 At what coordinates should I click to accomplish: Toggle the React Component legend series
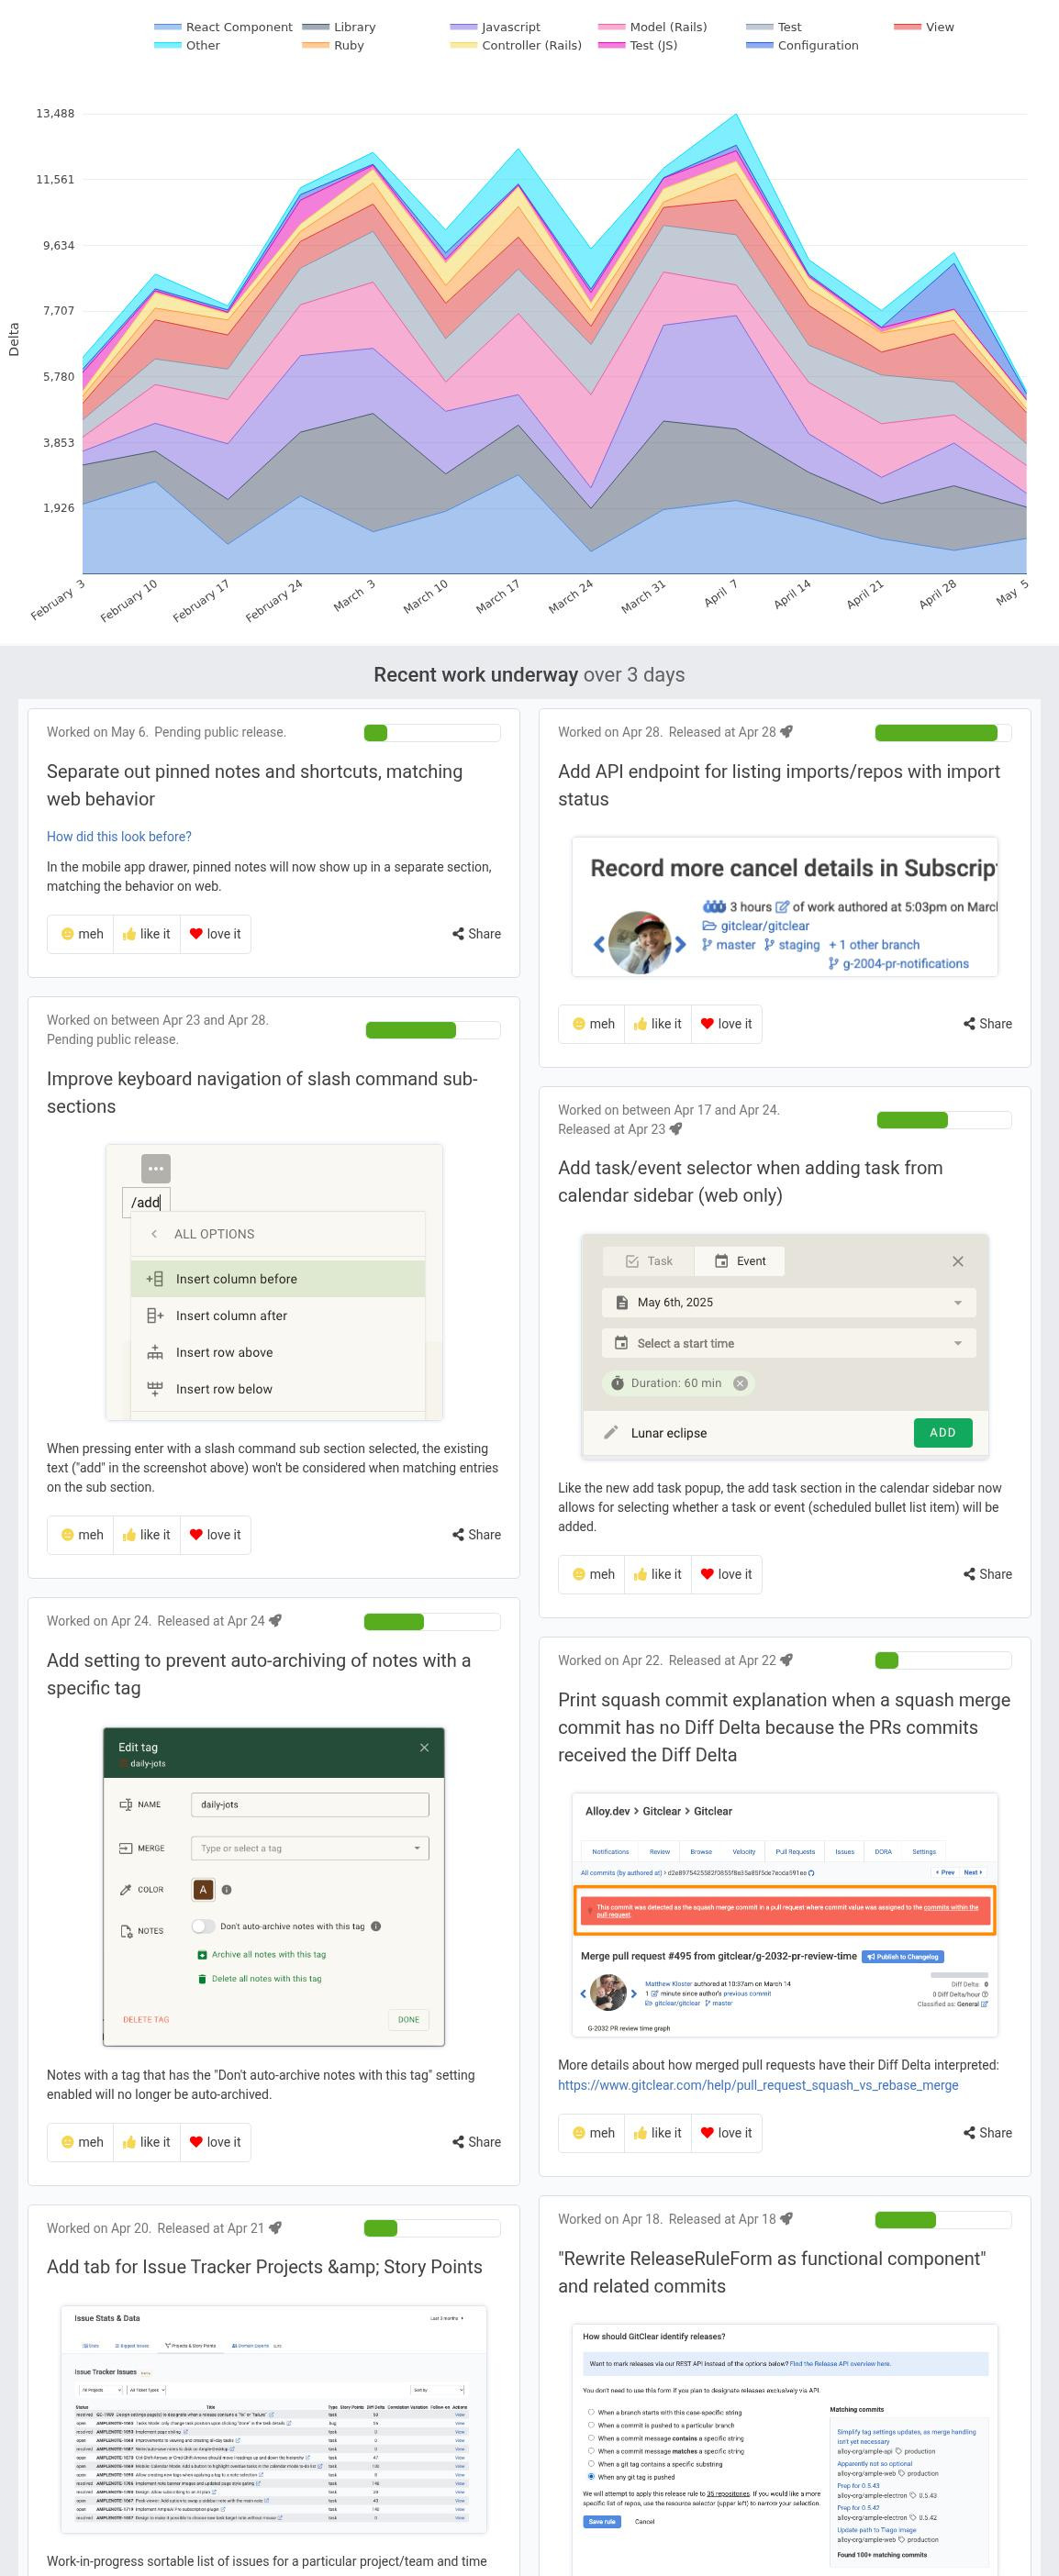click(168, 27)
